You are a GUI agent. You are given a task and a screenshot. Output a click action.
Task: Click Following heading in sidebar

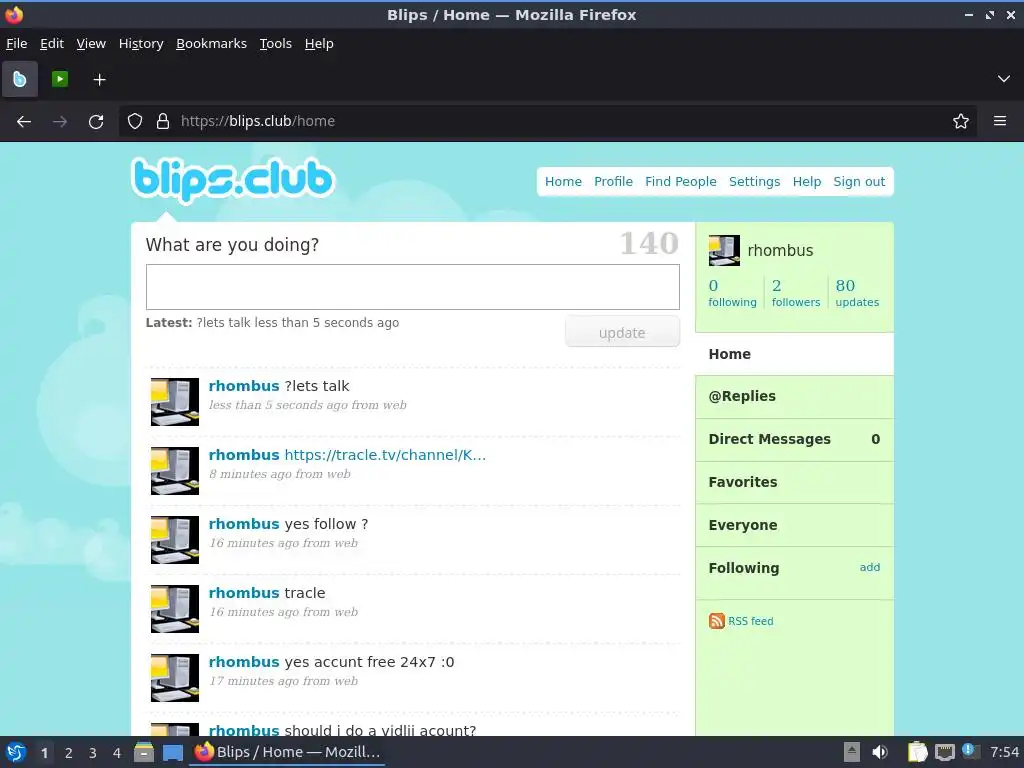pos(744,568)
